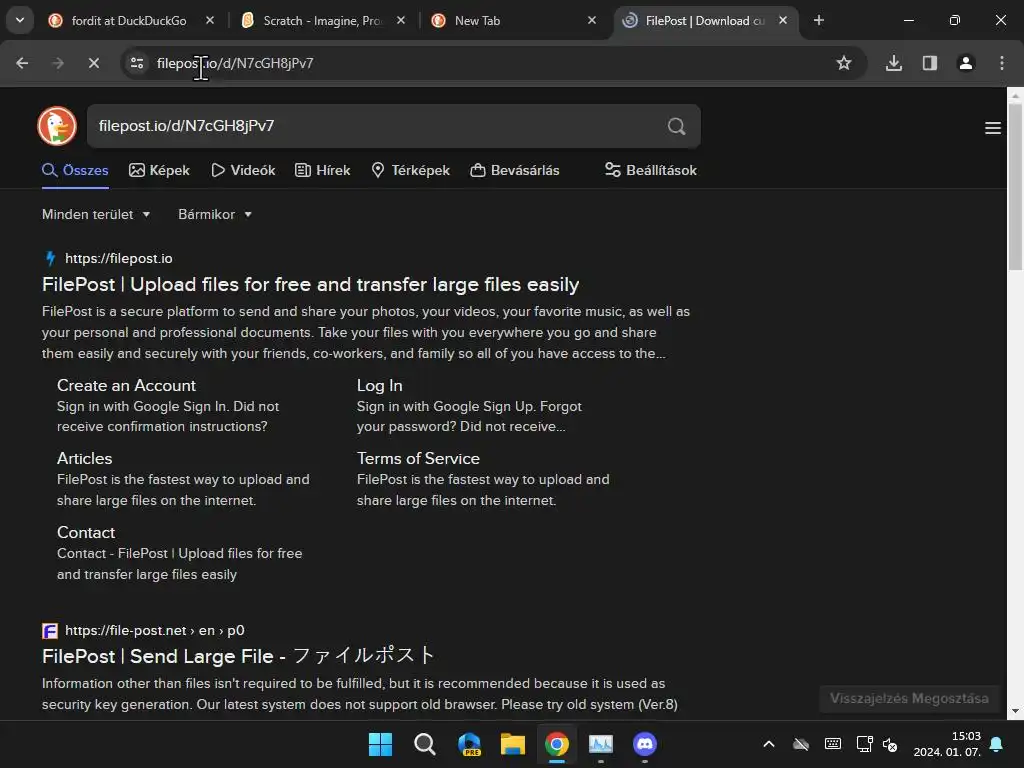The height and width of the screenshot is (768, 1024).
Task: Click the https://file-post.net URL link
Action: tap(155, 630)
